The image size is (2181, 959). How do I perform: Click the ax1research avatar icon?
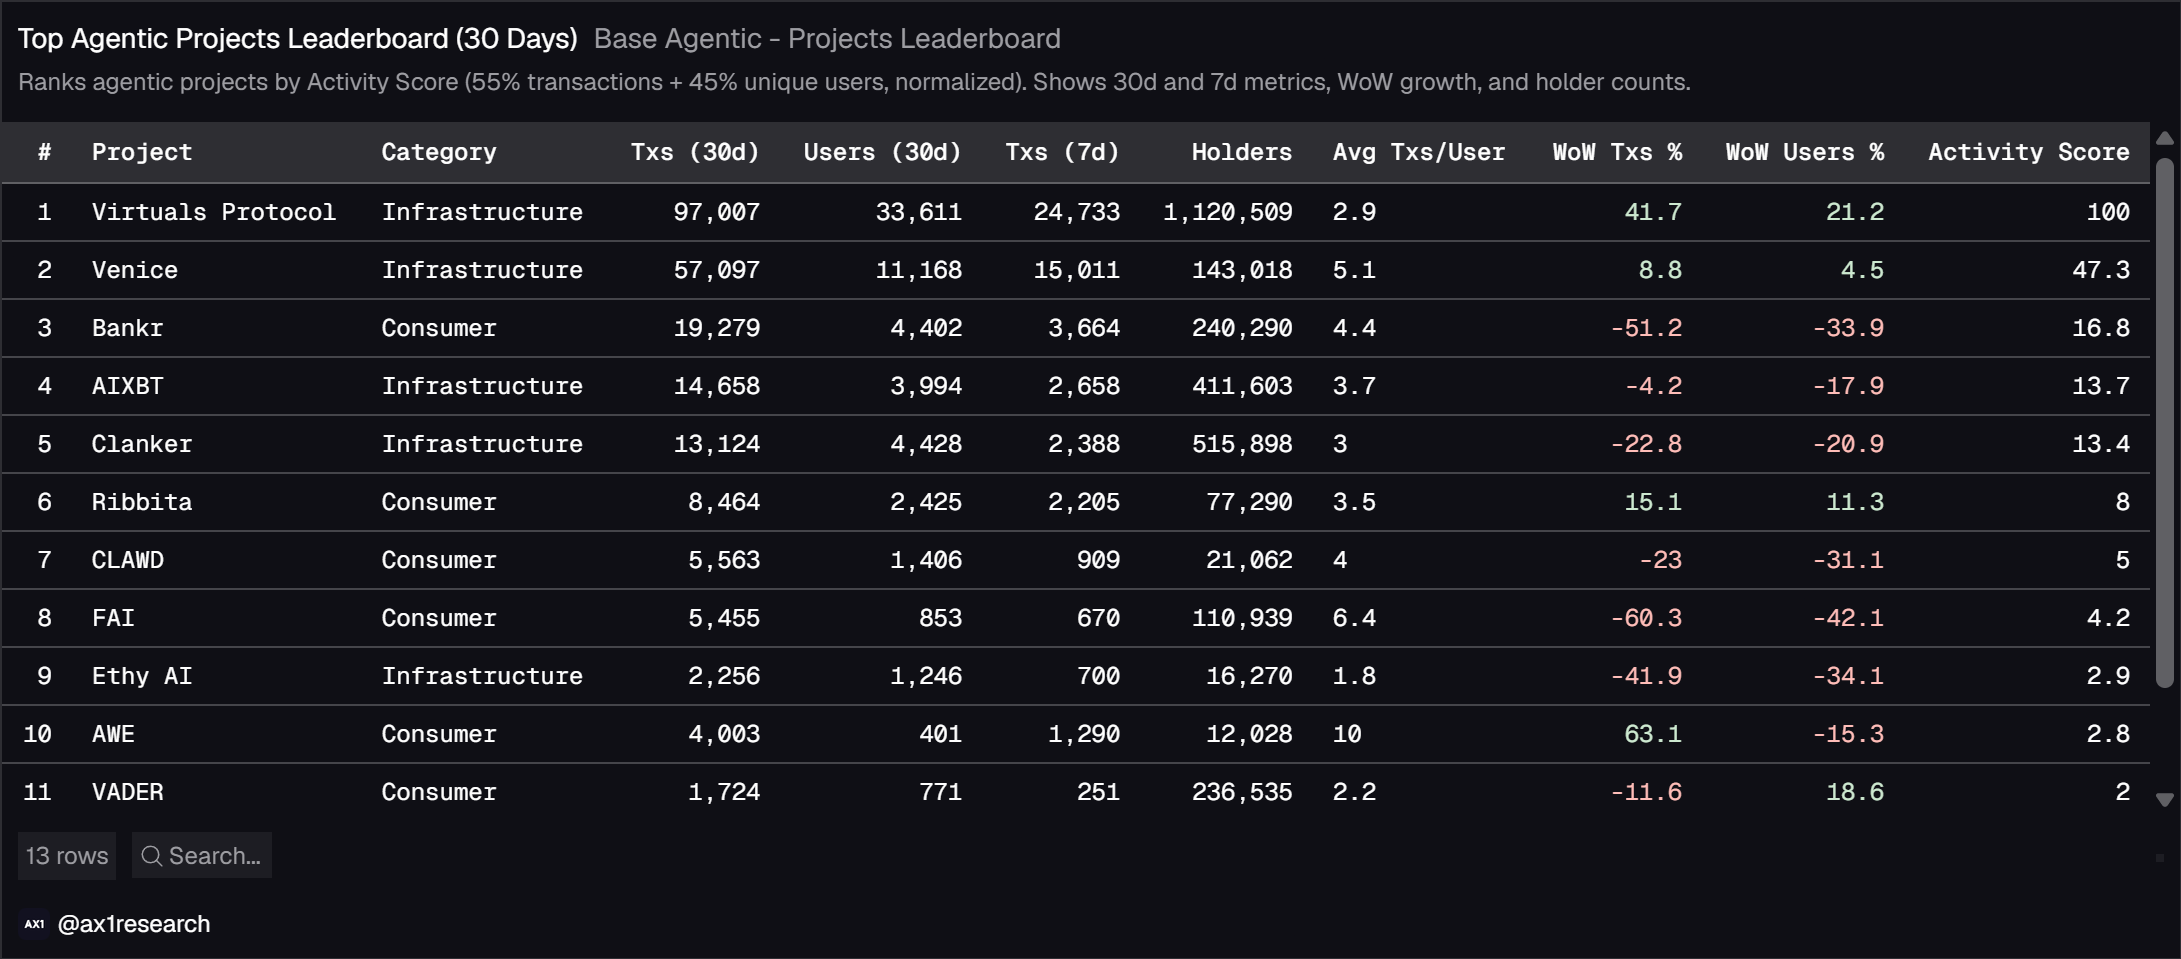pos(34,924)
